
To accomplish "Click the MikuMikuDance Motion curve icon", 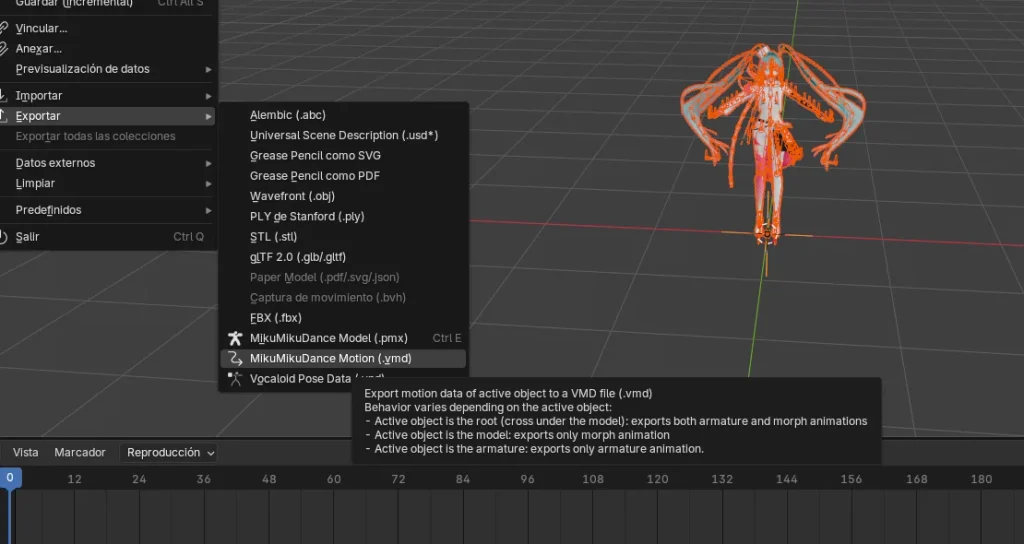I will [x=235, y=358].
